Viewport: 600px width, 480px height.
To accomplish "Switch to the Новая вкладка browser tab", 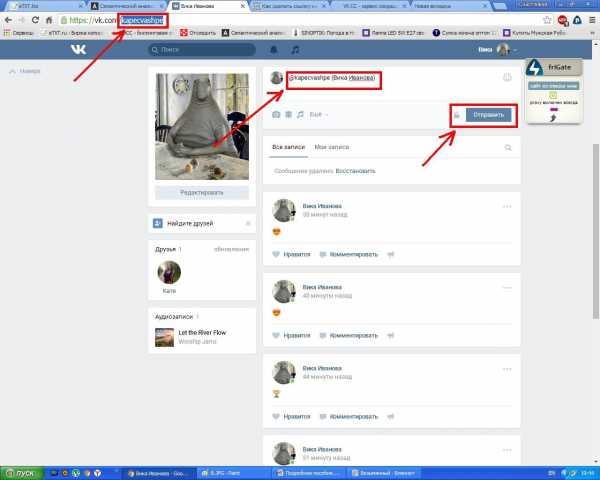I will 448,6.
